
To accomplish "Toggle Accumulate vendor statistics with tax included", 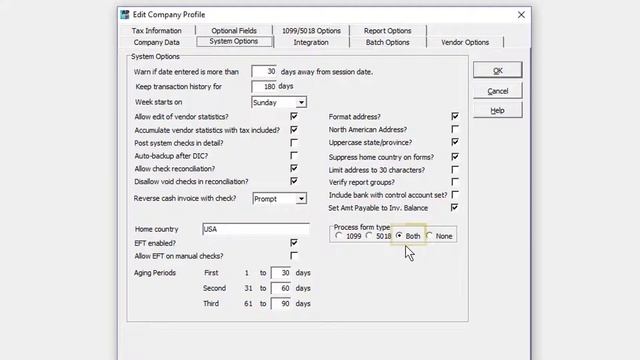I will click(294, 130).
